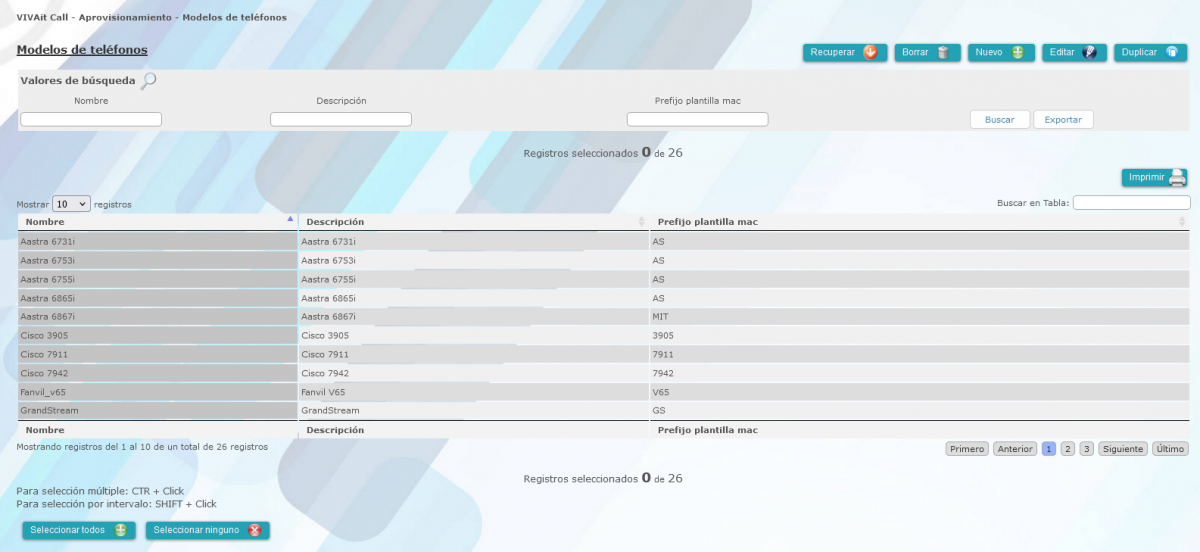Viewport: 1200px width, 552px height.
Task: Select the Aastra 6753i row name
Action: coord(157,260)
